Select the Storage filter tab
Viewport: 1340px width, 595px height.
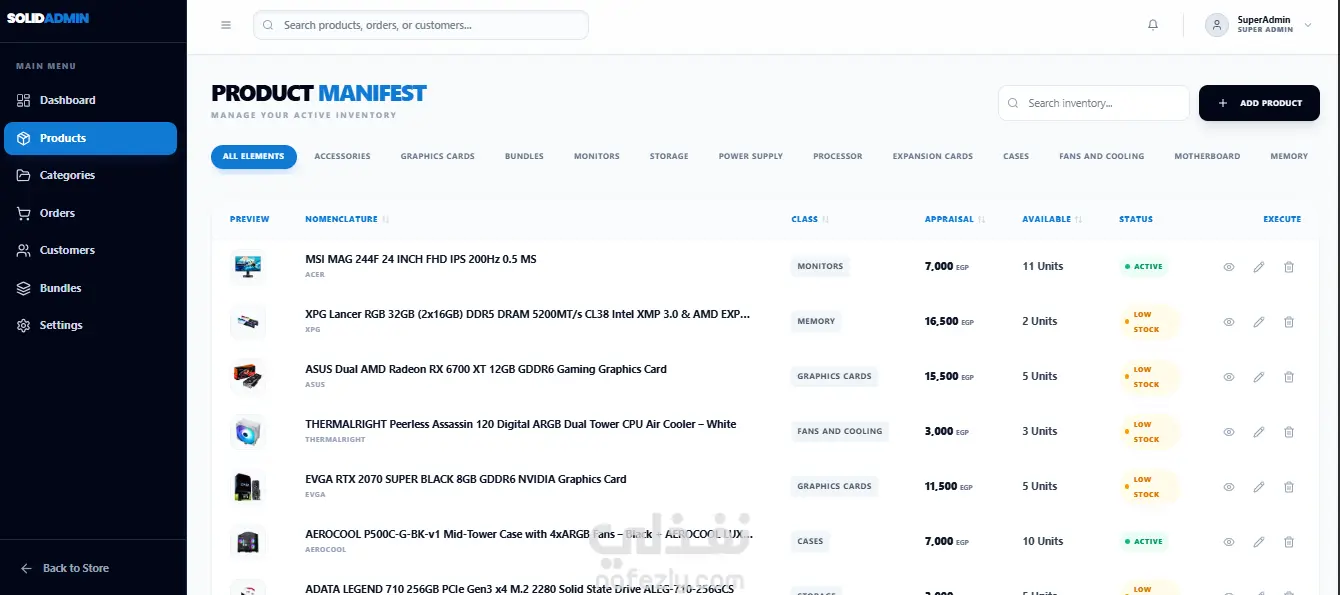coord(669,156)
